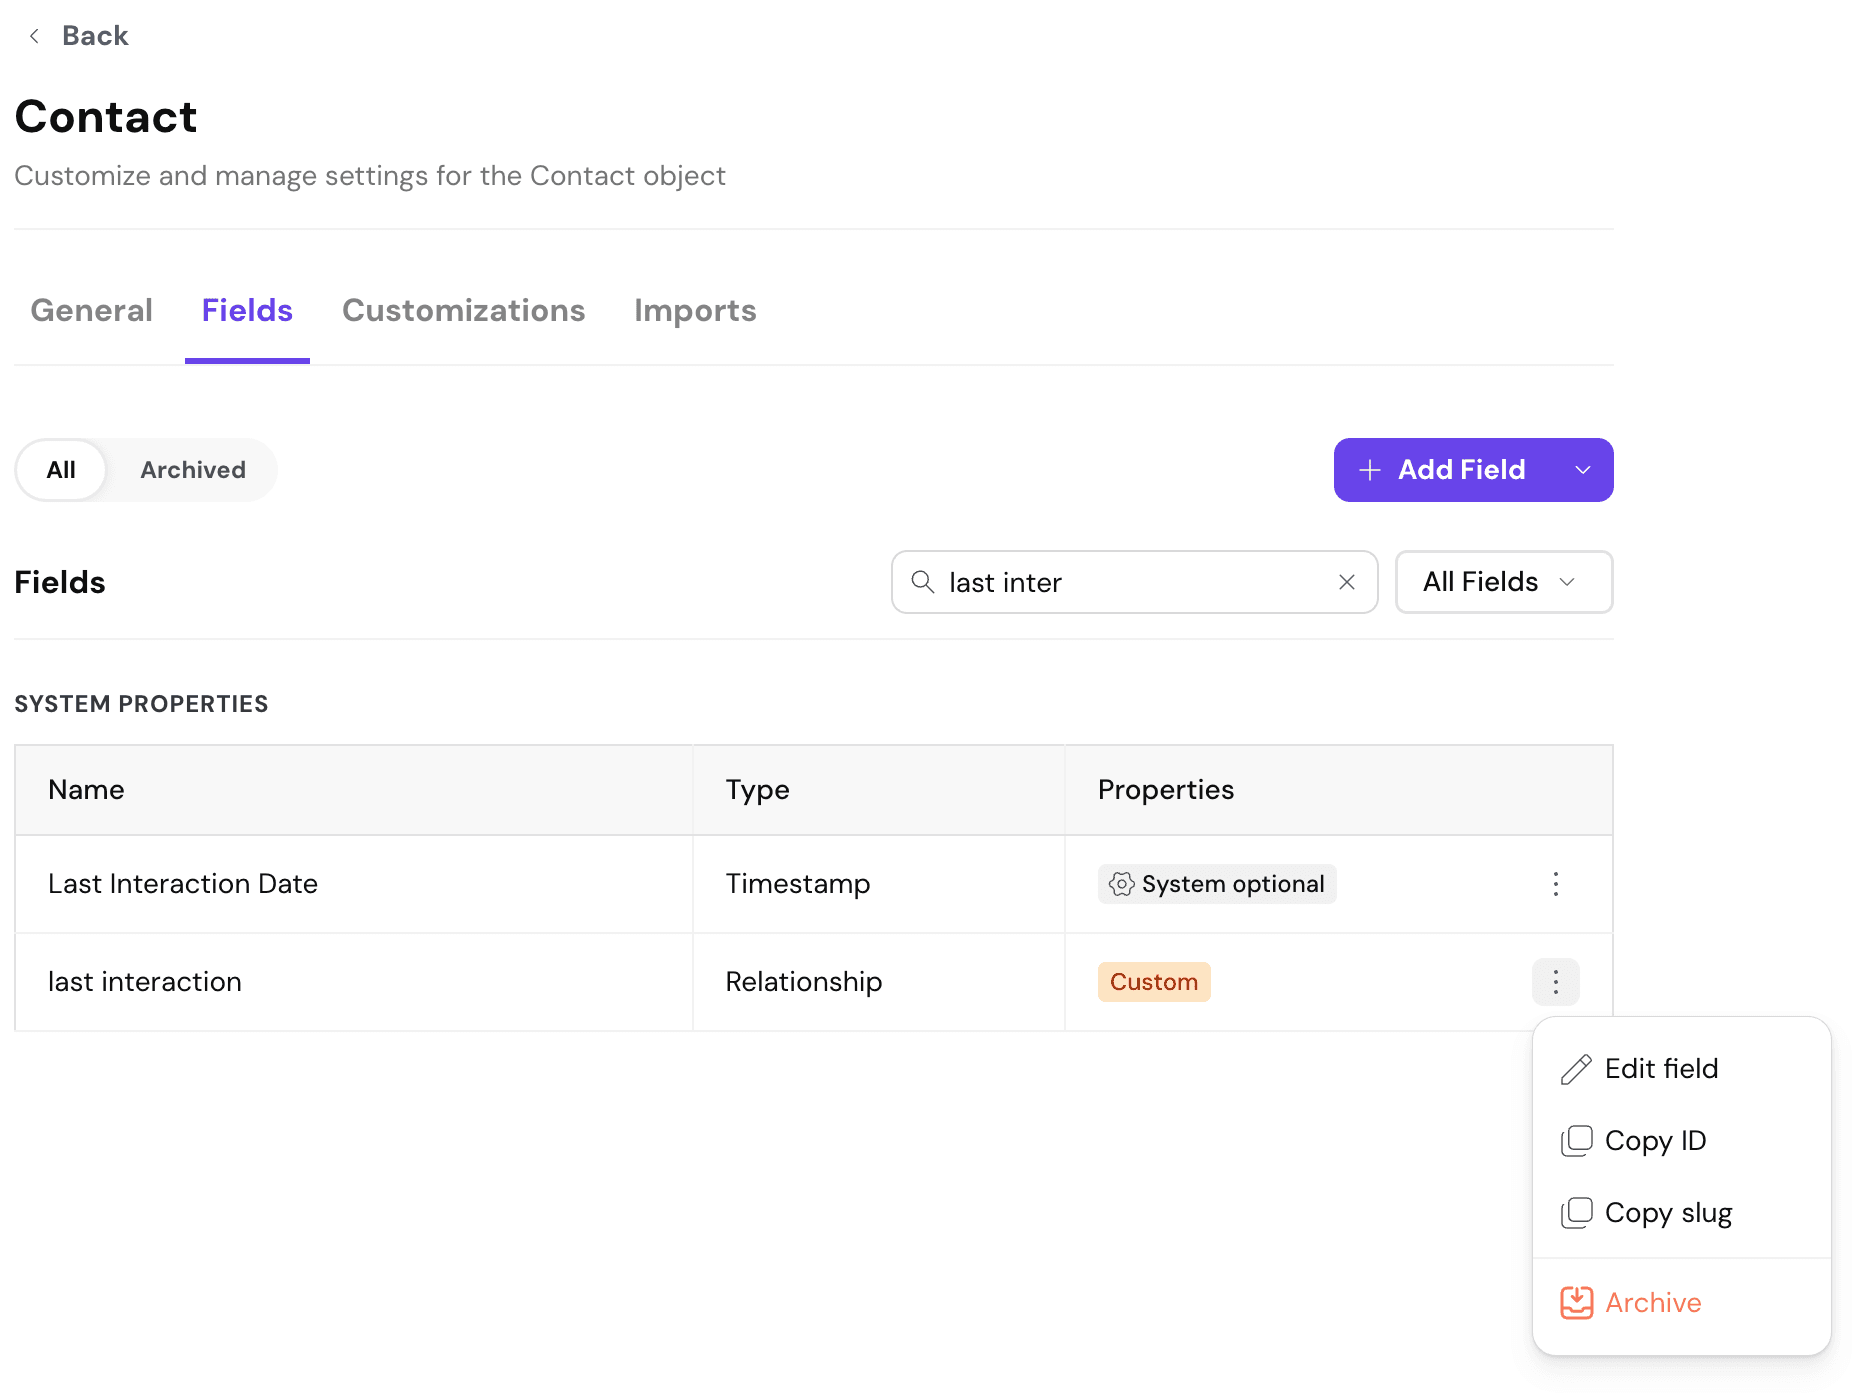Screen dimensions: 1852x1394
Task: Click the System optional badge
Action: click(x=1217, y=884)
